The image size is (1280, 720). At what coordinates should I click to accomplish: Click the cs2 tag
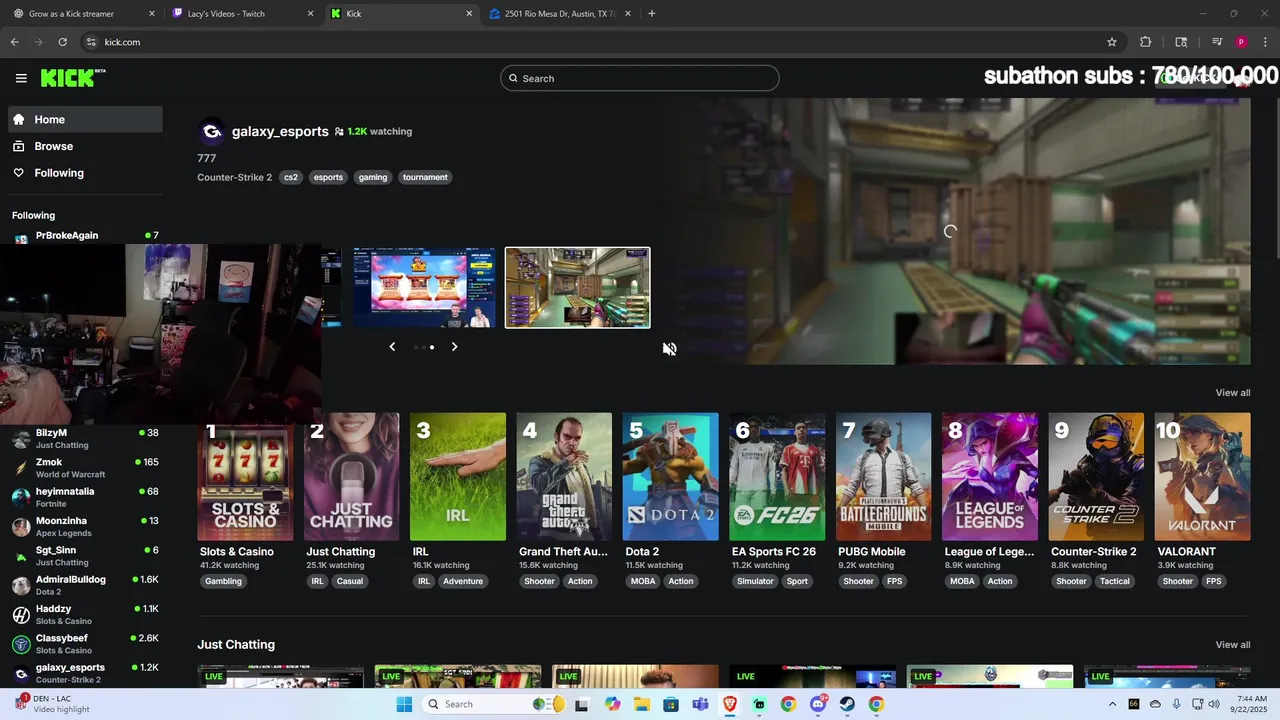click(291, 177)
